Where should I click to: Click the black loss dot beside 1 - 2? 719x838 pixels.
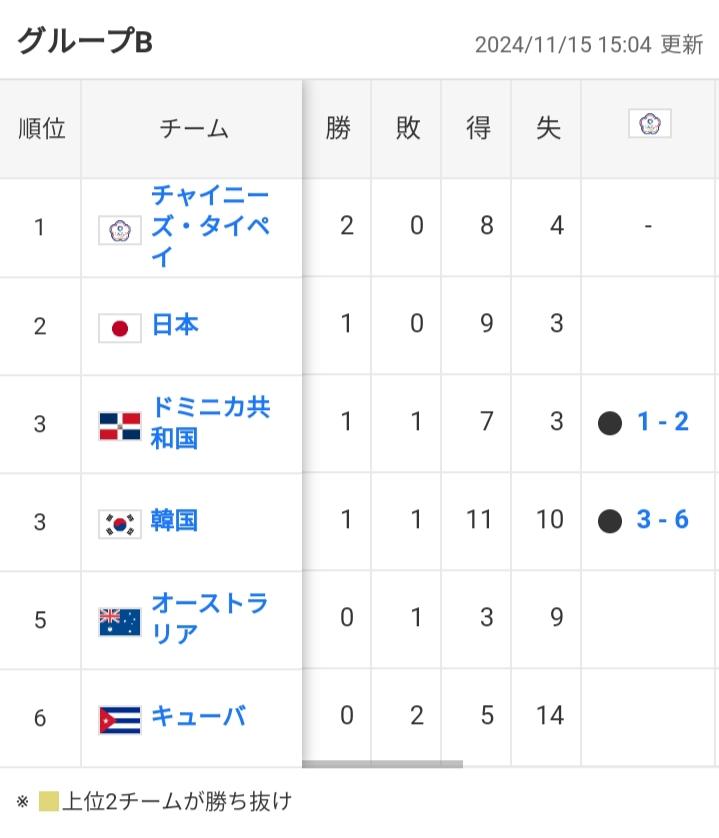[609, 423]
